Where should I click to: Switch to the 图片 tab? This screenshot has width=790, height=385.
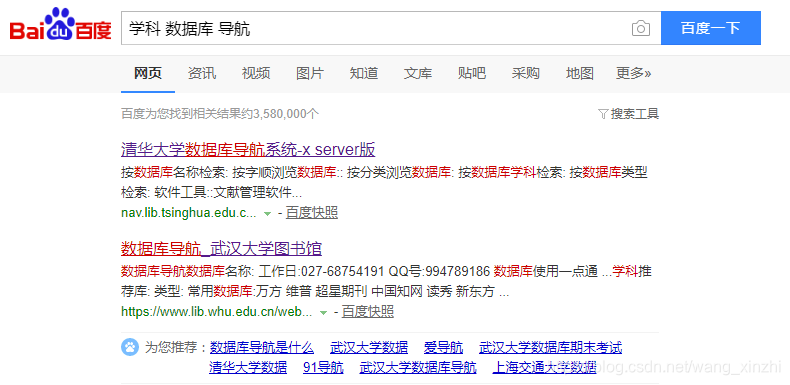(x=310, y=74)
